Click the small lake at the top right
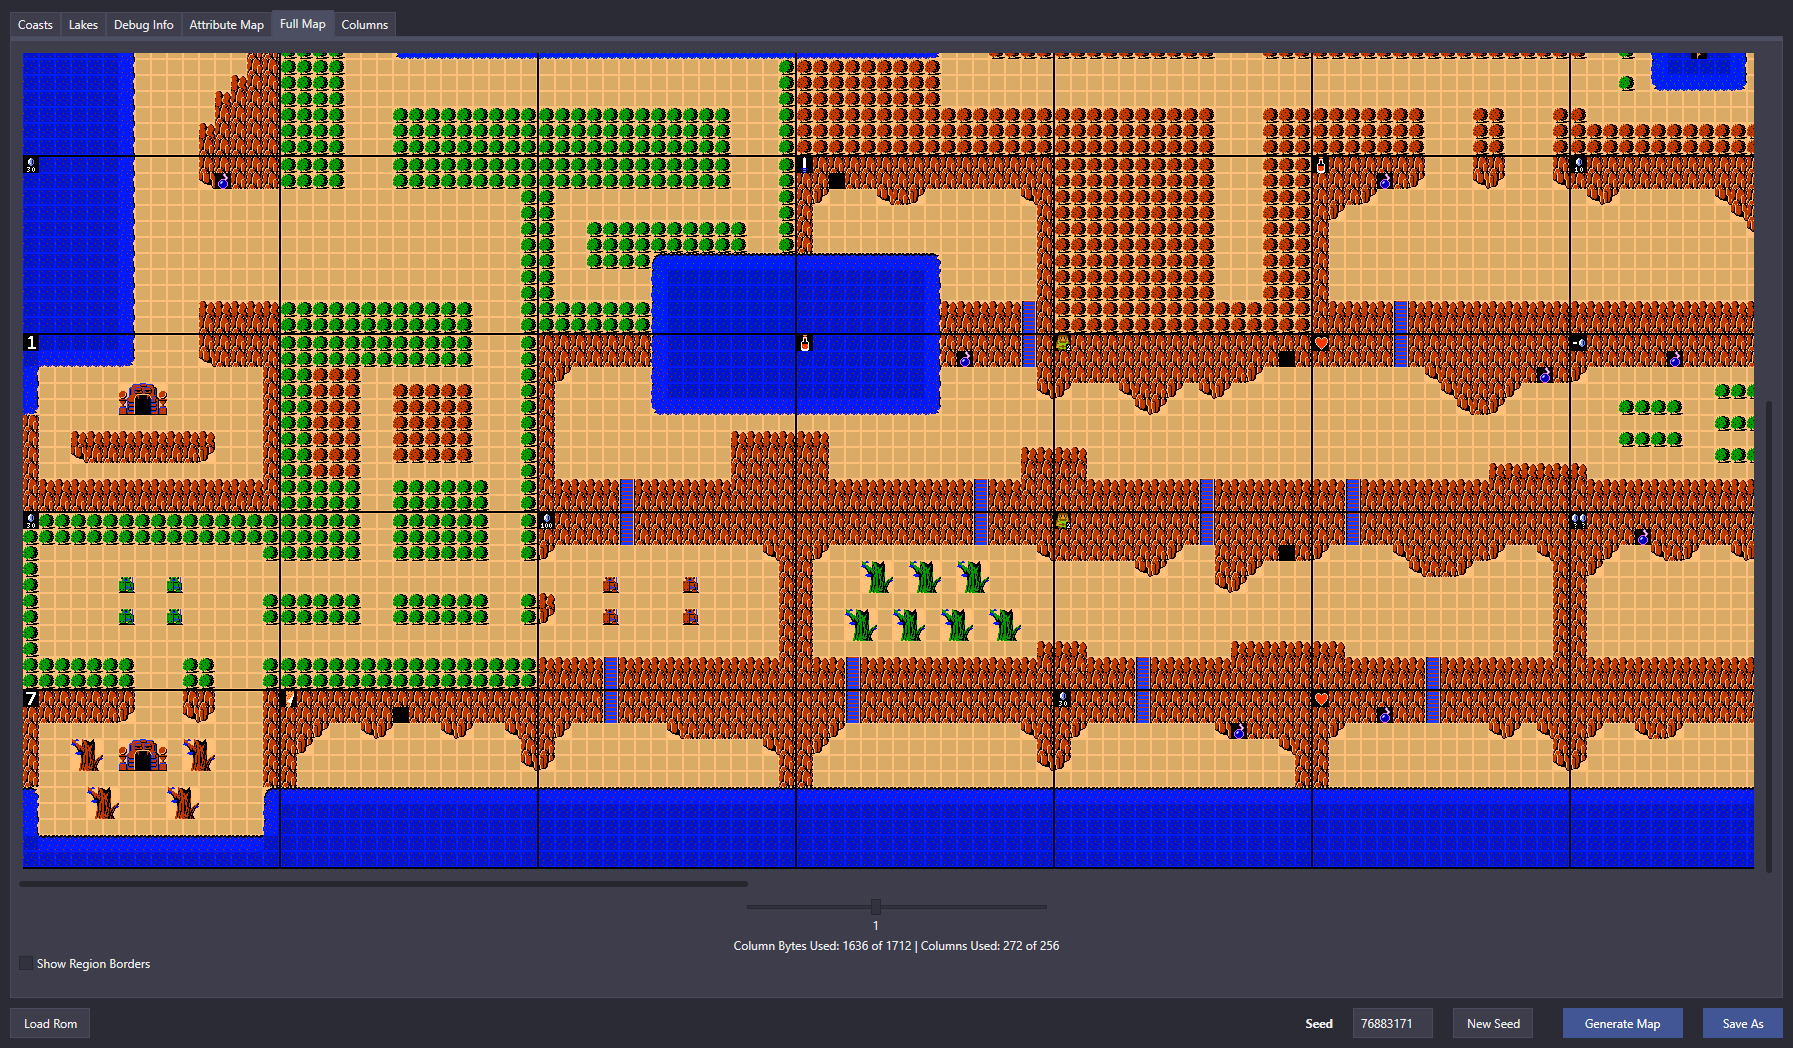The image size is (1793, 1048). point(1698,71)
